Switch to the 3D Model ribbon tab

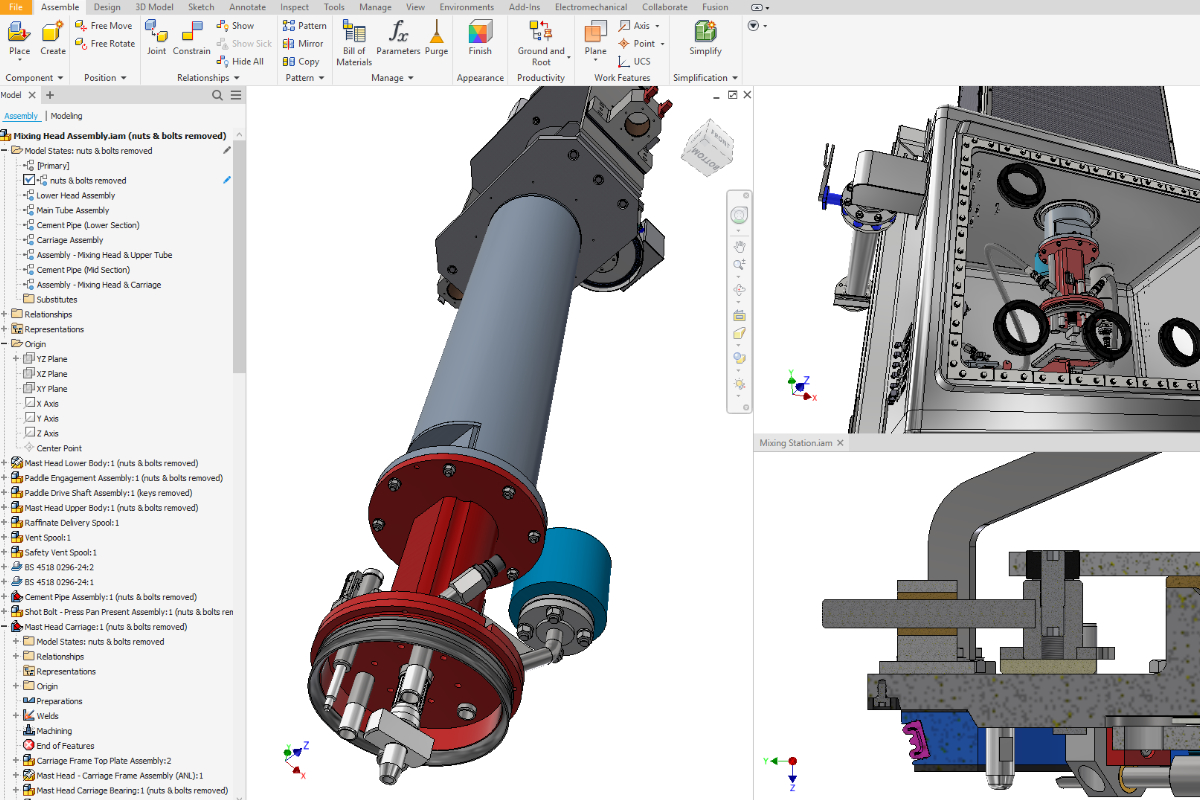(x=153, y=7)
